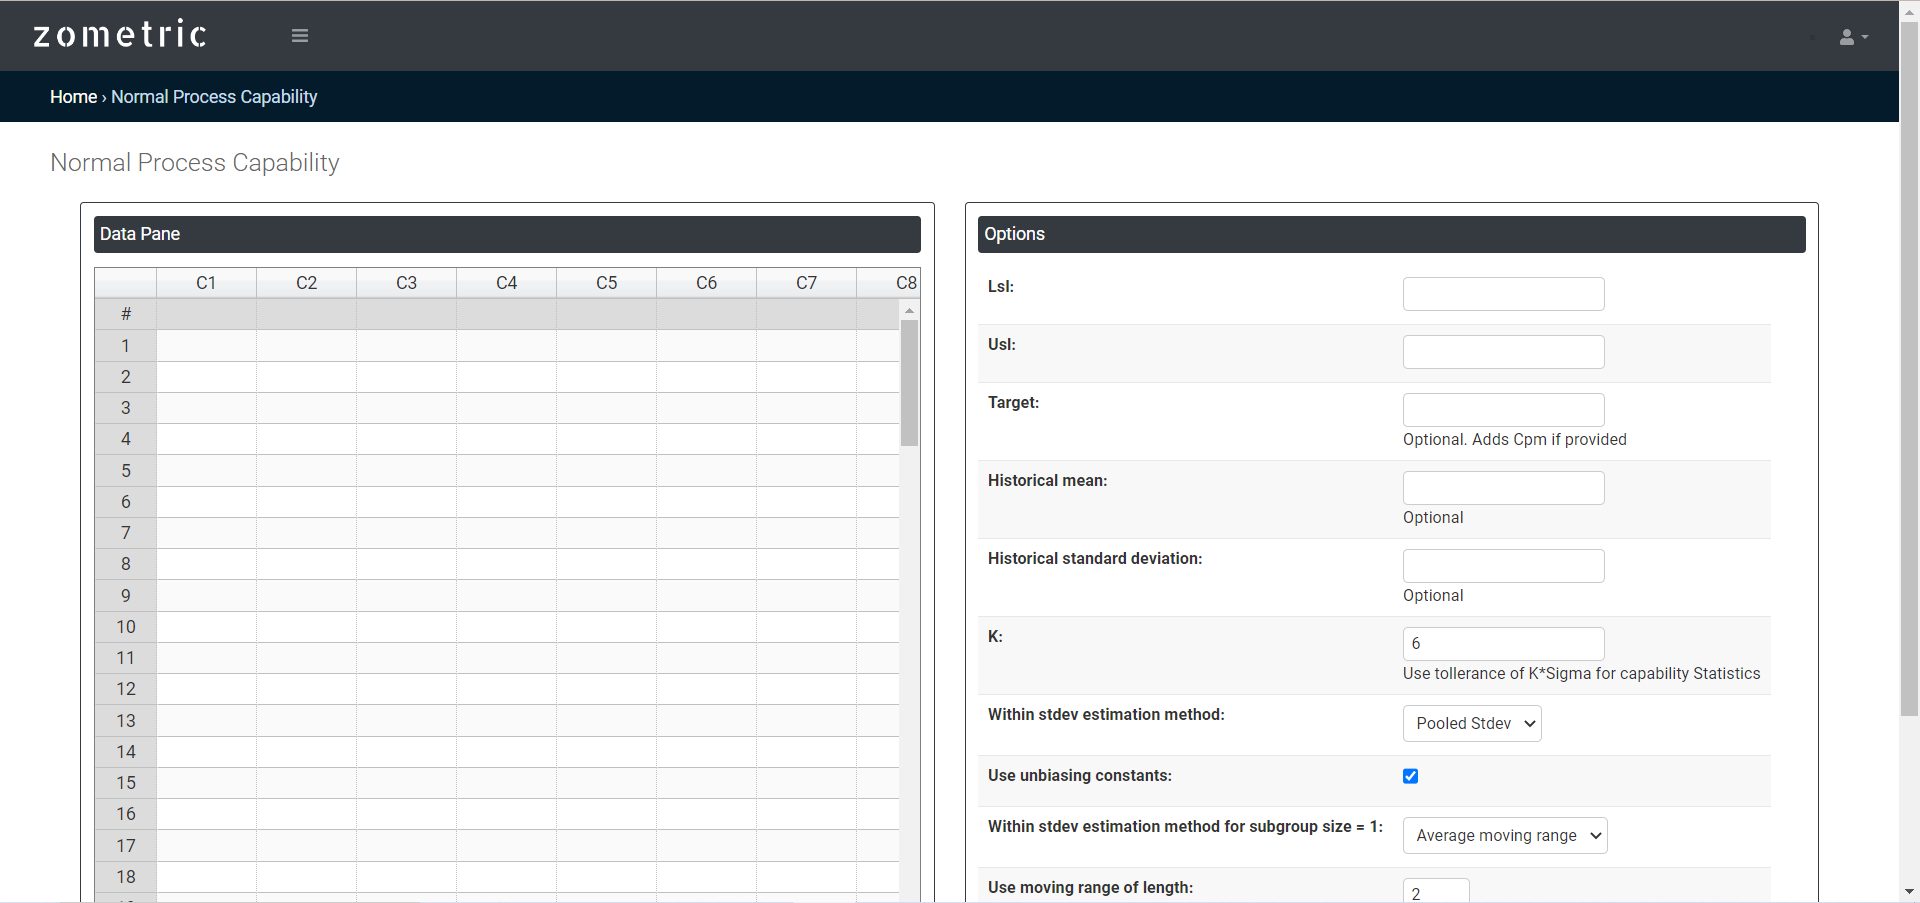This screenshot has width=1920, height=903.
Task: Click the Usl input field
Action: [x=1503, y=352]
